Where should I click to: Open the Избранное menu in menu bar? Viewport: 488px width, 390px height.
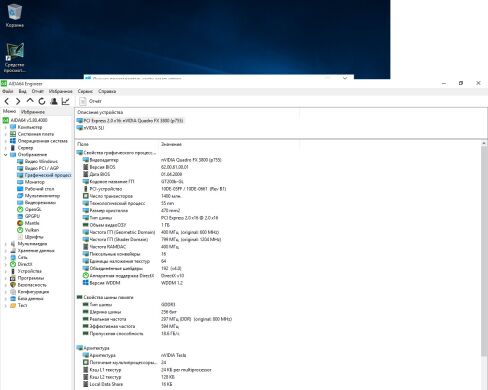pos(60,91)
